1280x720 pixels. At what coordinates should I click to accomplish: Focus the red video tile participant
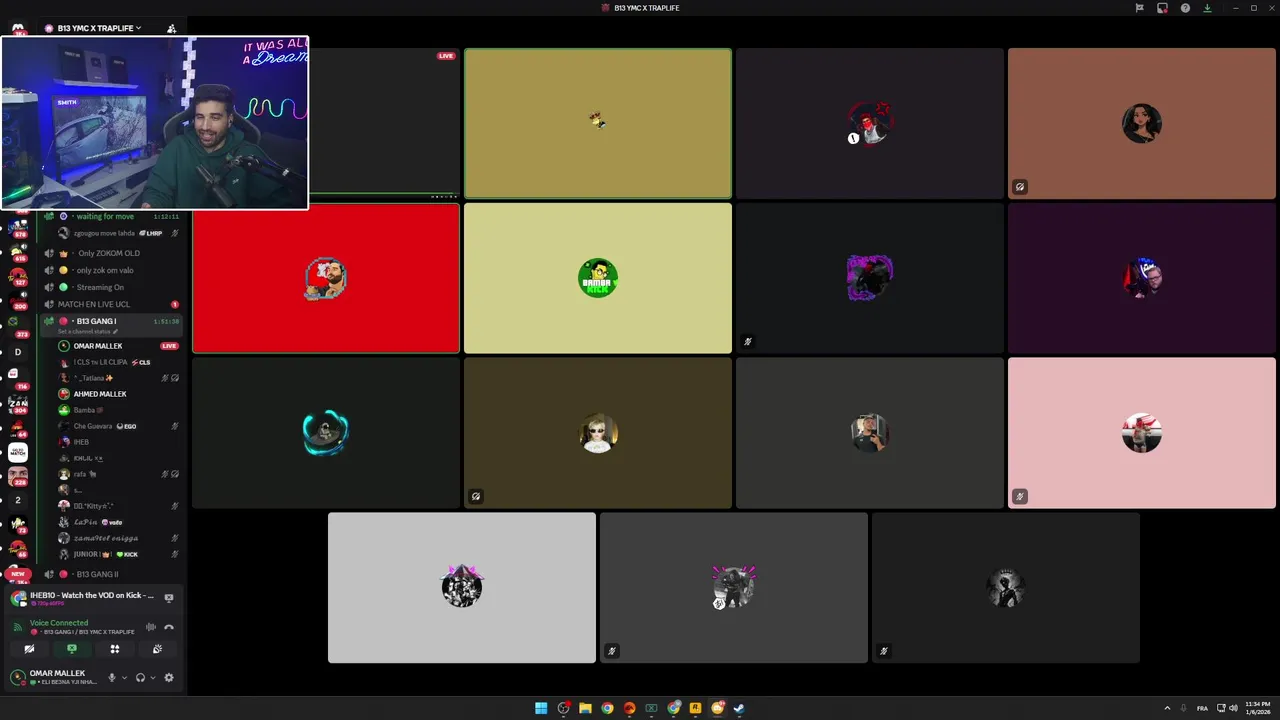click(x=326, y=278)
